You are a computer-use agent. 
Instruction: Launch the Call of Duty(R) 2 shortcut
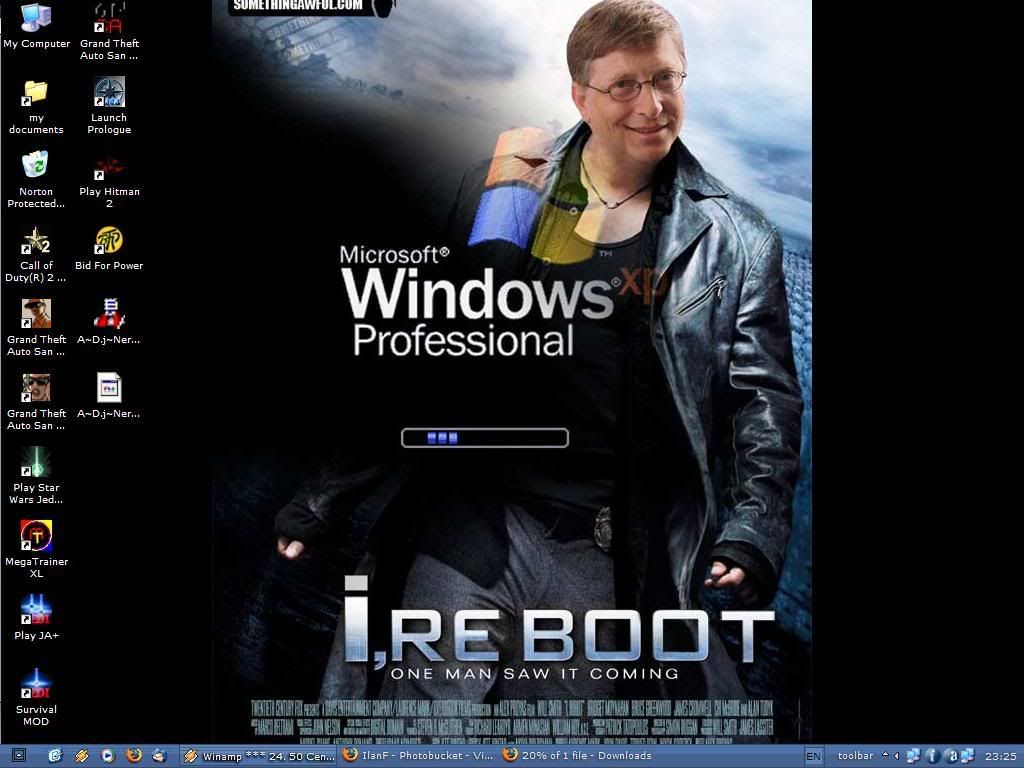[x=36, y=254]
